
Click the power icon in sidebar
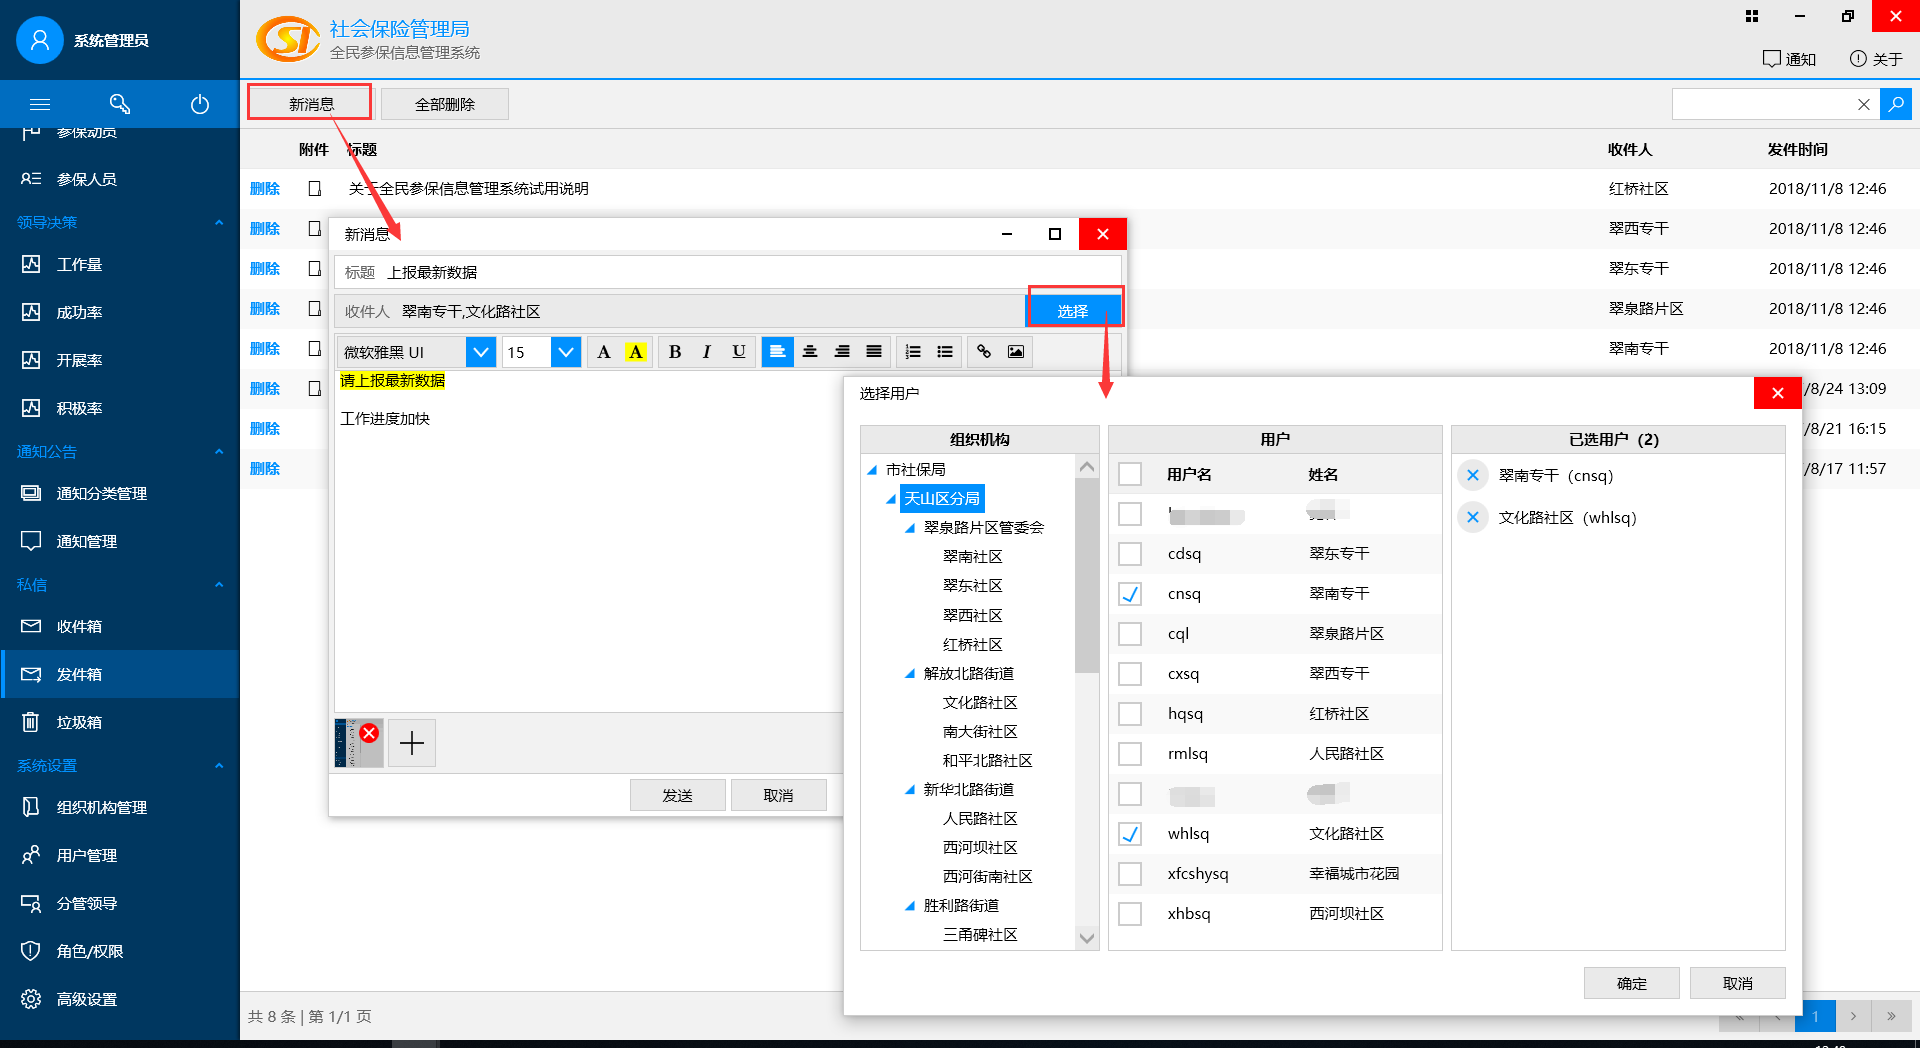coord(200,104)
